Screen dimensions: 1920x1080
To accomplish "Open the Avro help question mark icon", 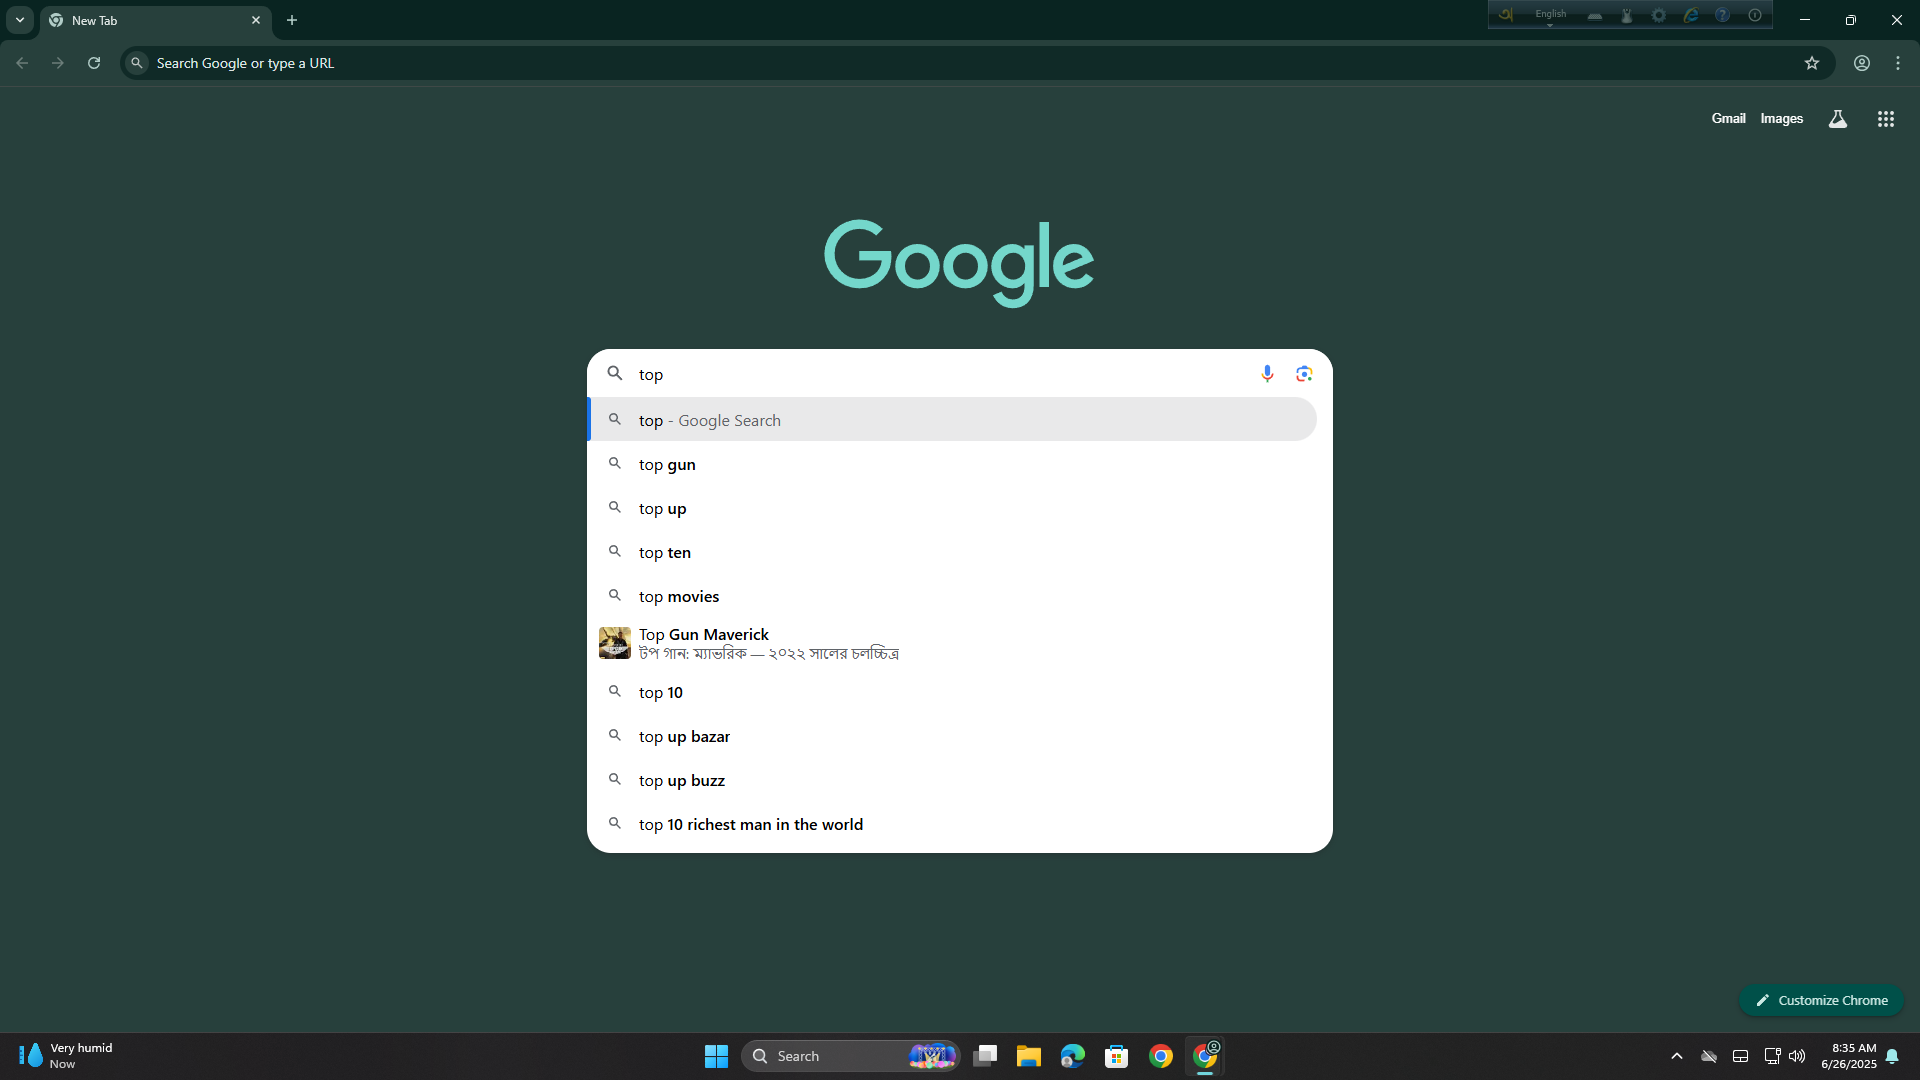I will [x=1722, y=15].
